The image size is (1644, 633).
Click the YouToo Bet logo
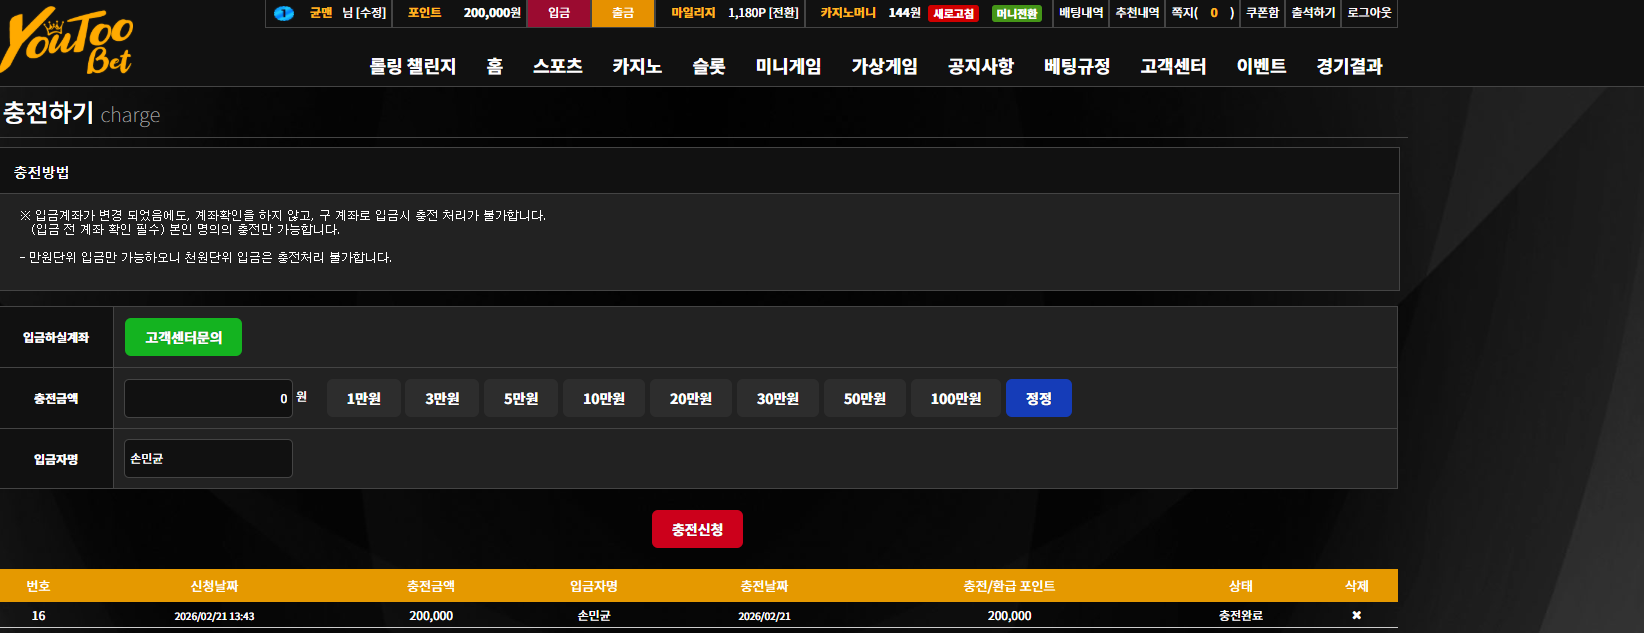(x=67, y=42)
